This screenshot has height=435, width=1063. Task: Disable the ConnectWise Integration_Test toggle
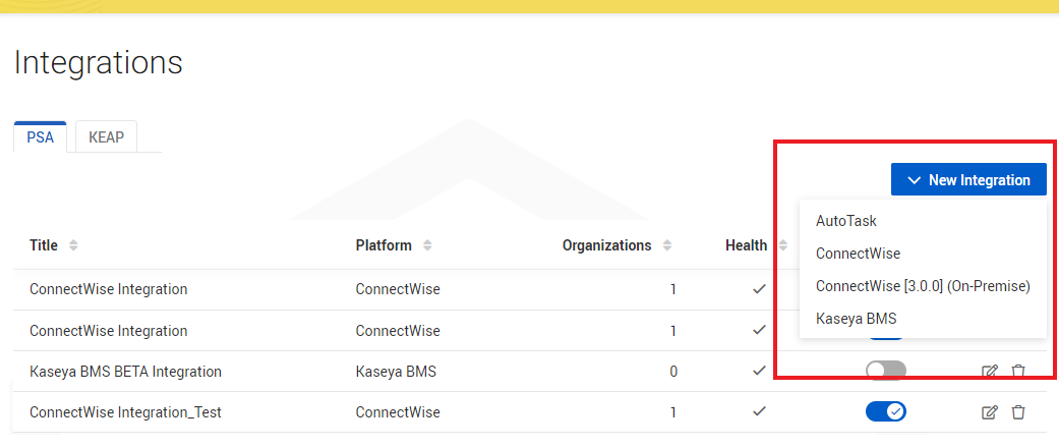tap(886, 411)
